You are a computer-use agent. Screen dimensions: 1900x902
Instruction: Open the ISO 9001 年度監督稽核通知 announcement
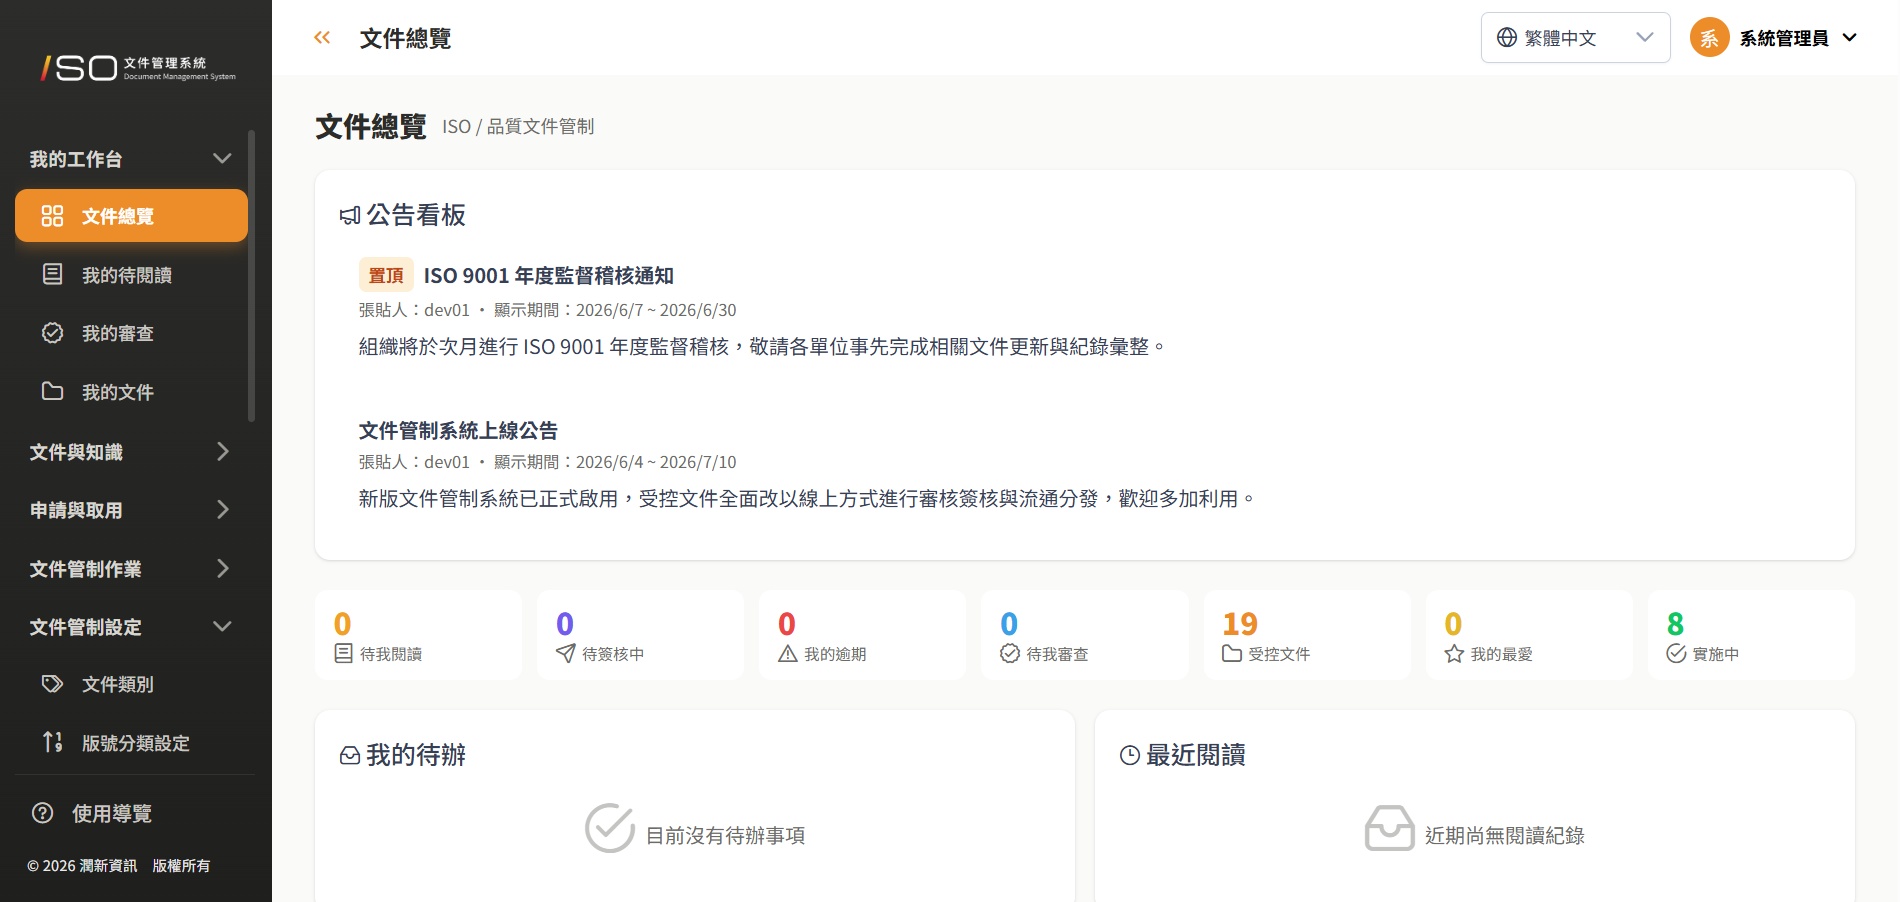point(548,275)
